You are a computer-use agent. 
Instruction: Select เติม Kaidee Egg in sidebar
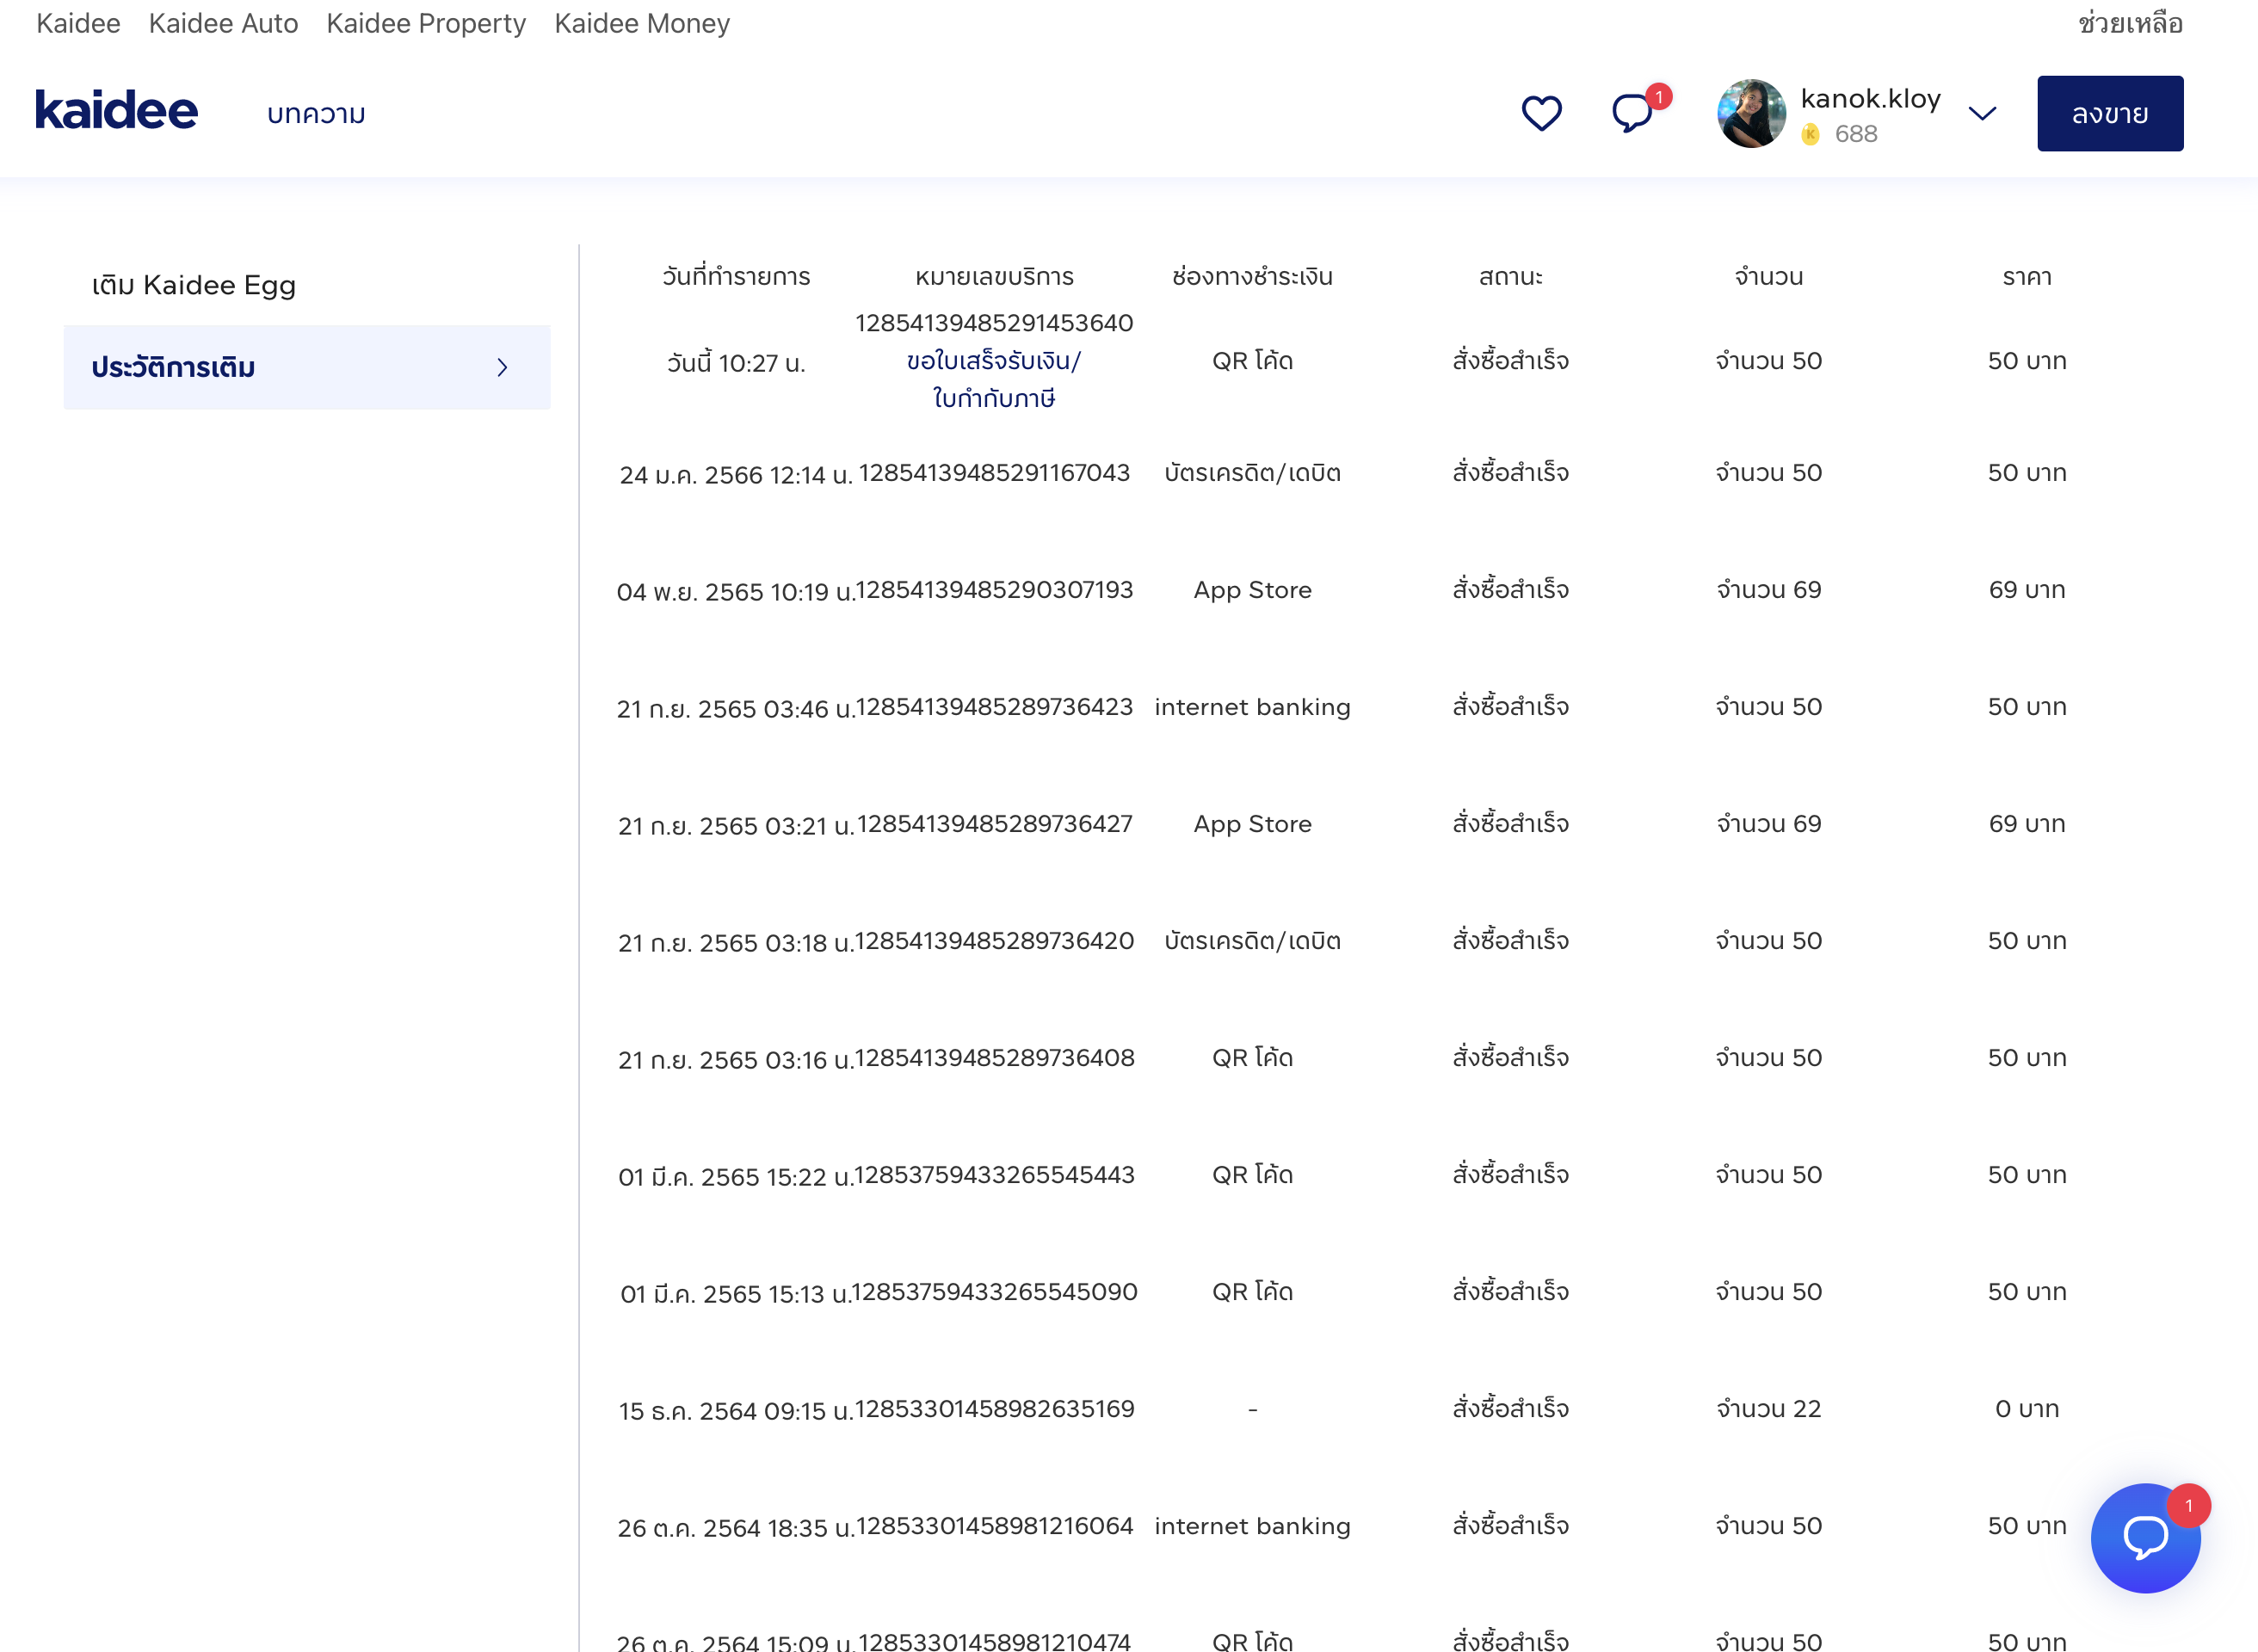(194, 286)
